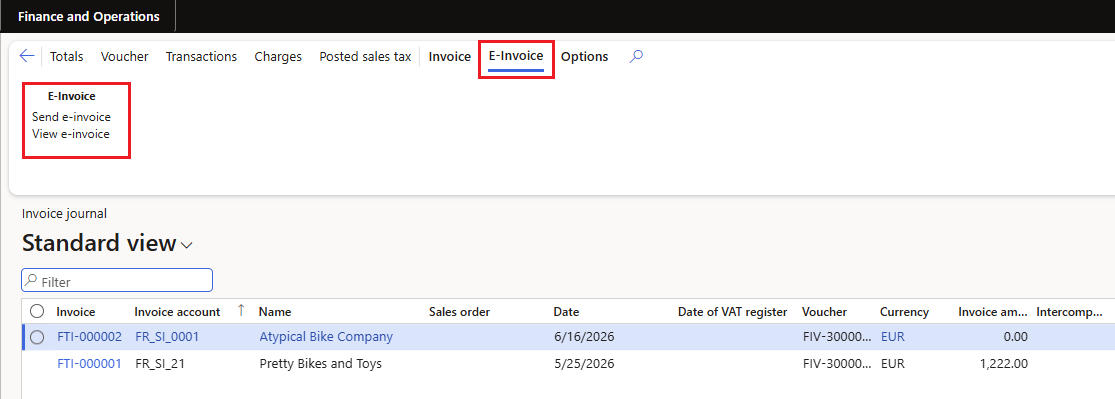Screen dimensions: 1115x399
Task: Switch to the Options tab
Action: (x=585, y=57)
